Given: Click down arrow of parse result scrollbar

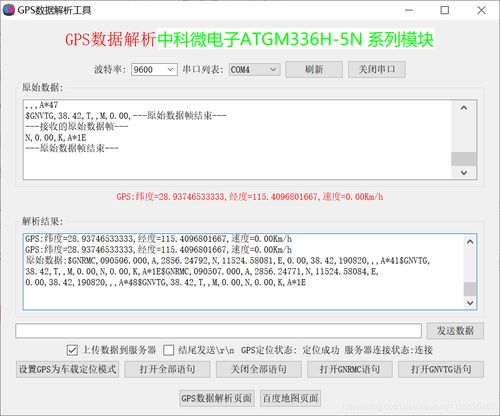Looking at the screenshot, I should point(470,303).
